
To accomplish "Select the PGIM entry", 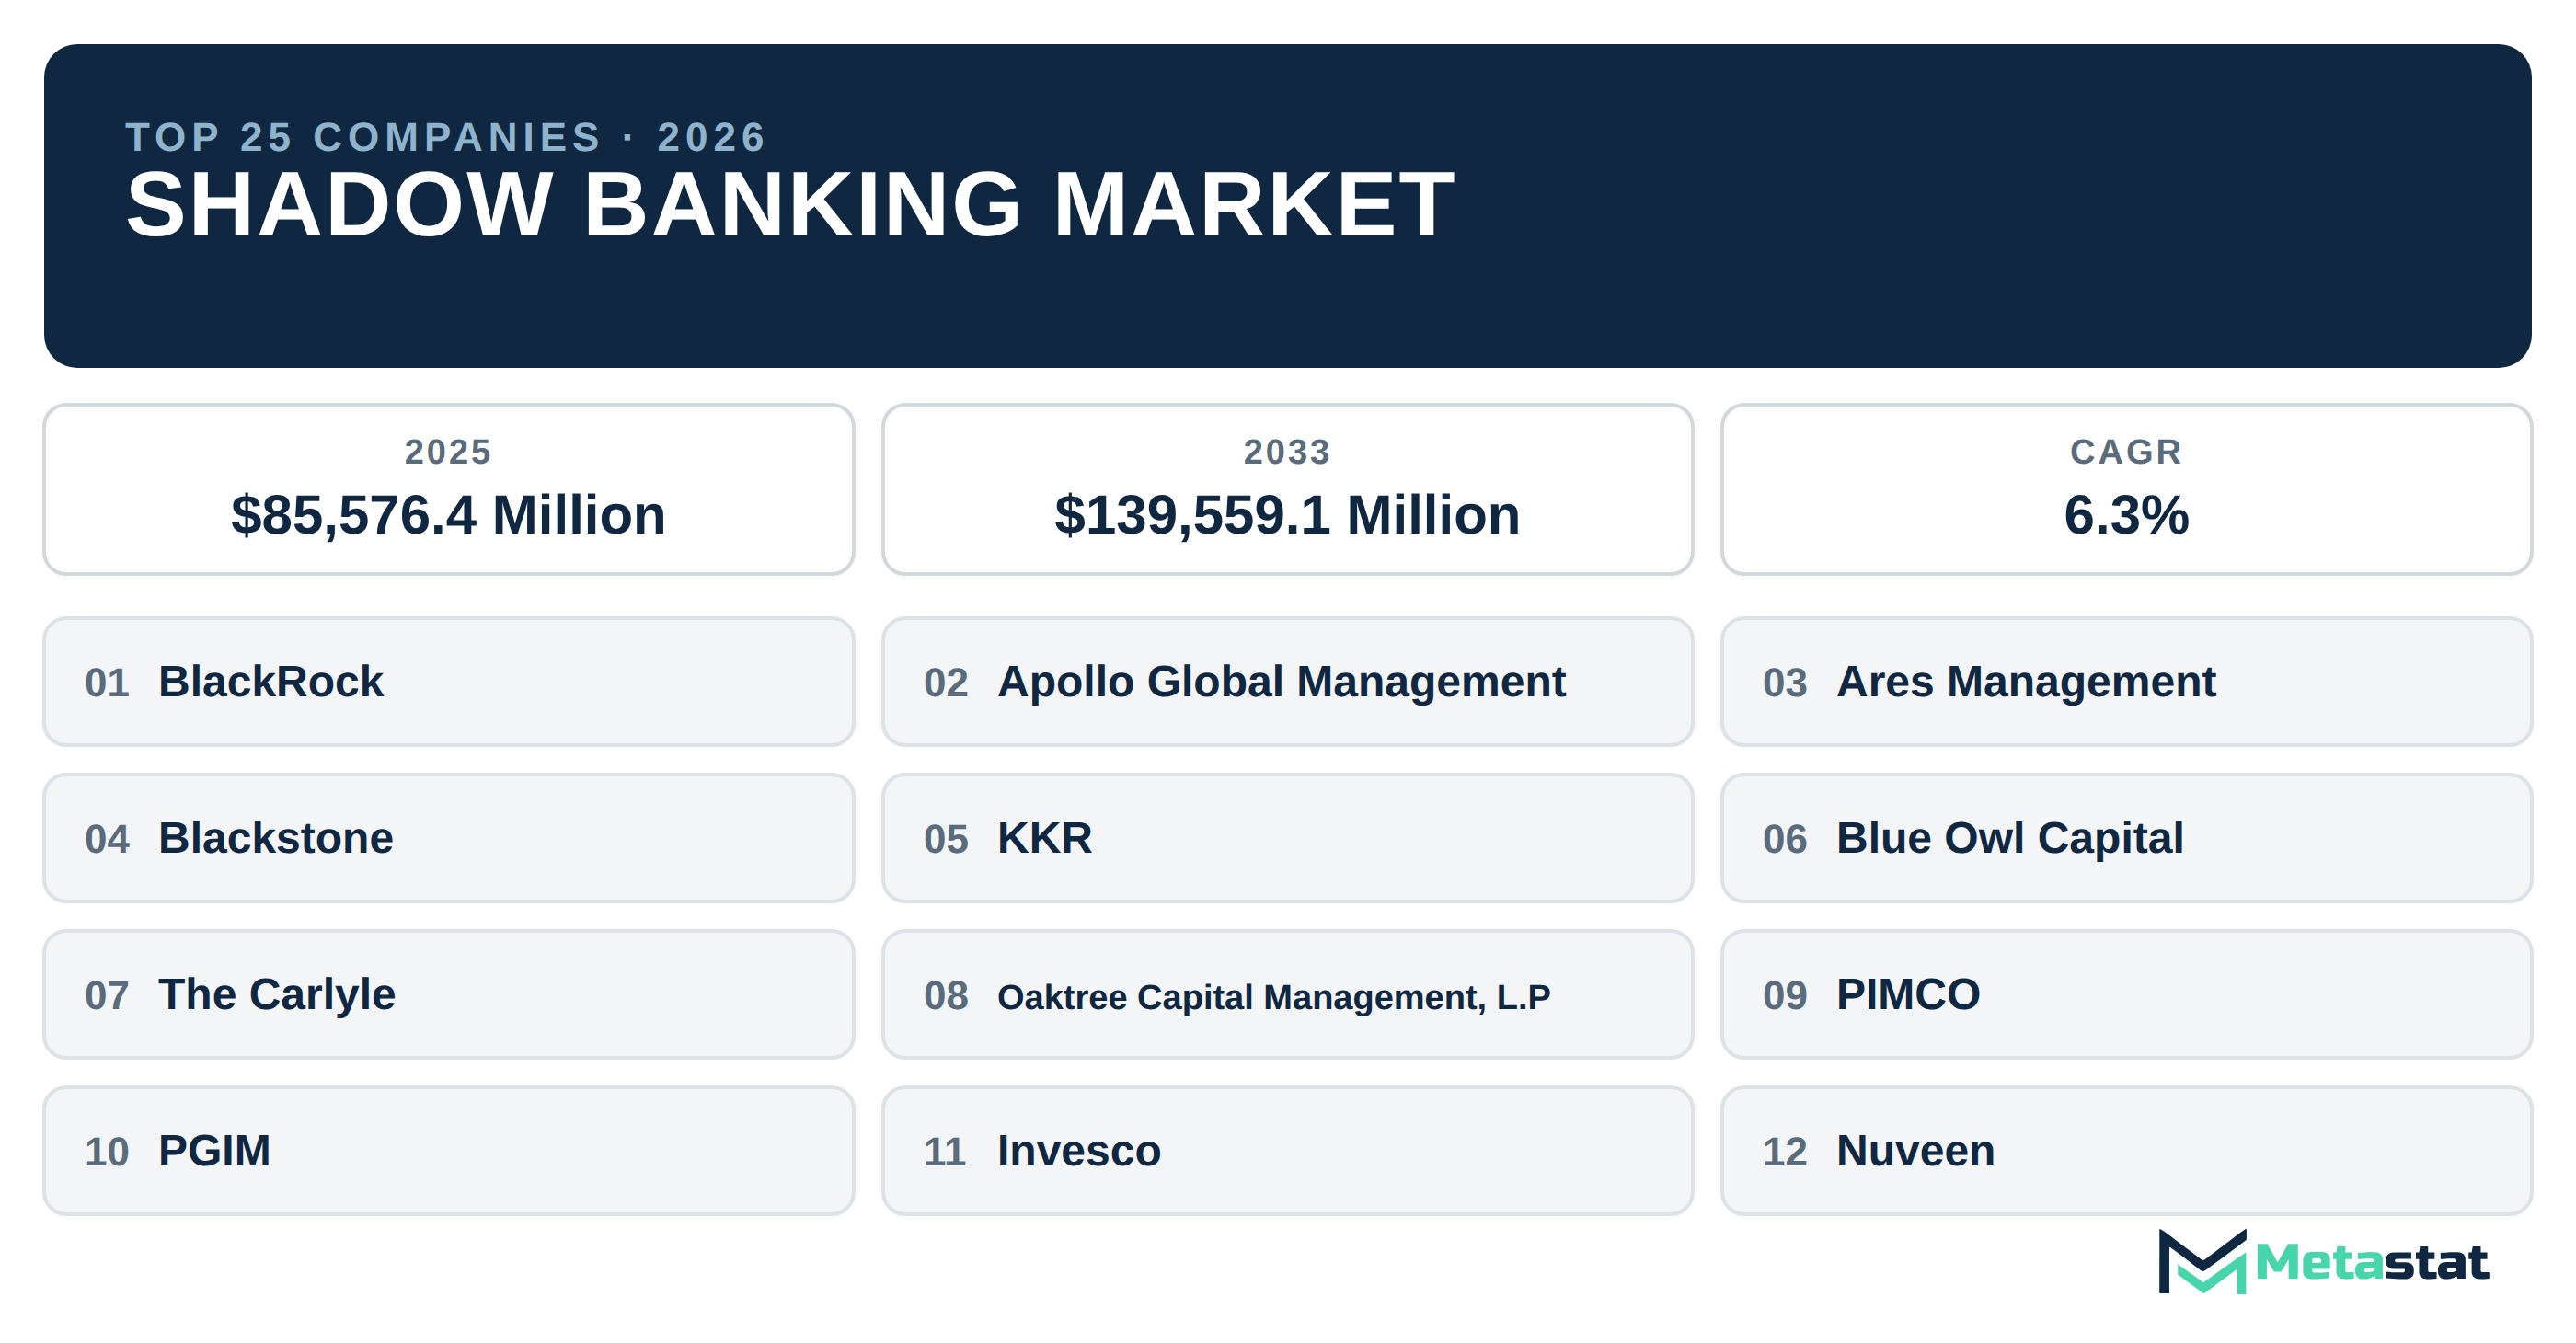I will tap(448, 1151).
